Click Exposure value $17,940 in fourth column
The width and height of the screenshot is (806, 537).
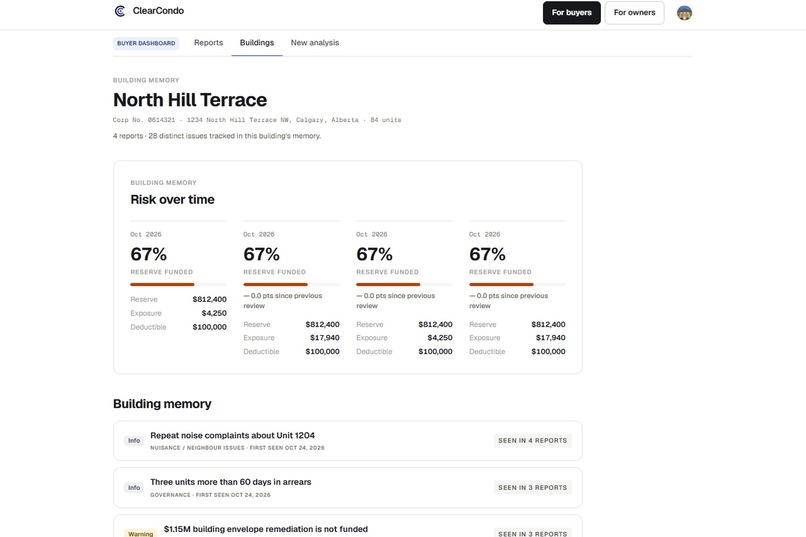[x=551, y=338]
